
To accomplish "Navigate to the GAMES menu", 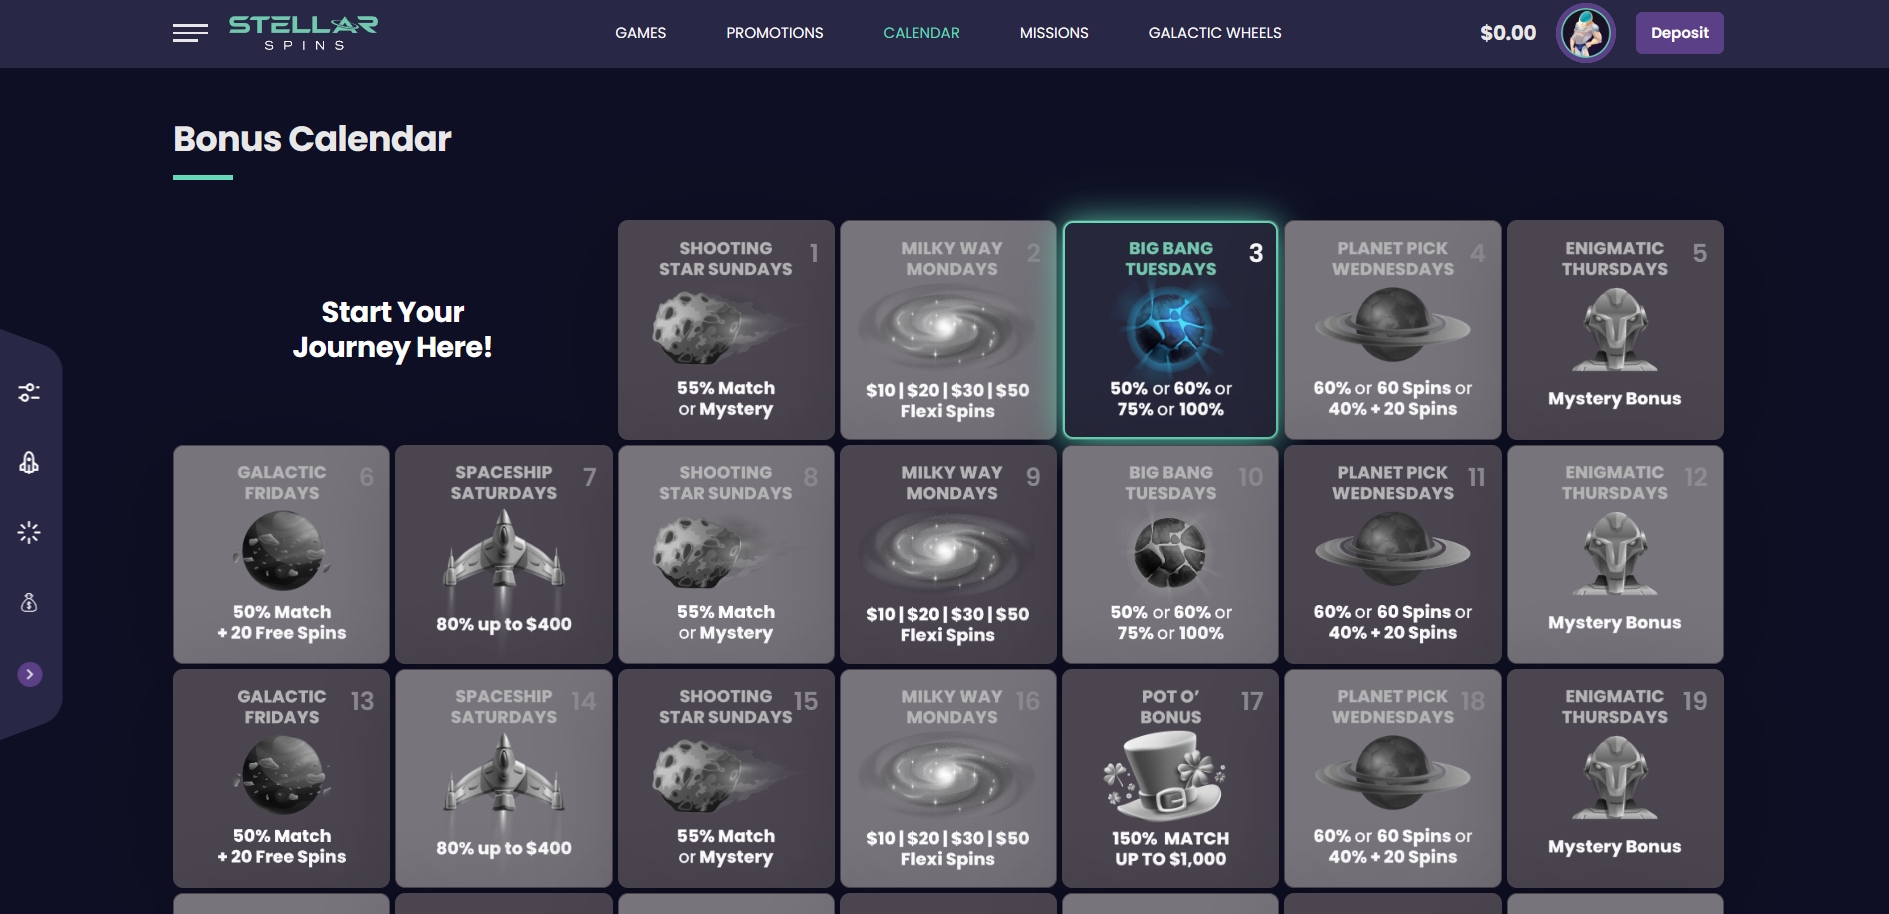I will click(641, 33).
